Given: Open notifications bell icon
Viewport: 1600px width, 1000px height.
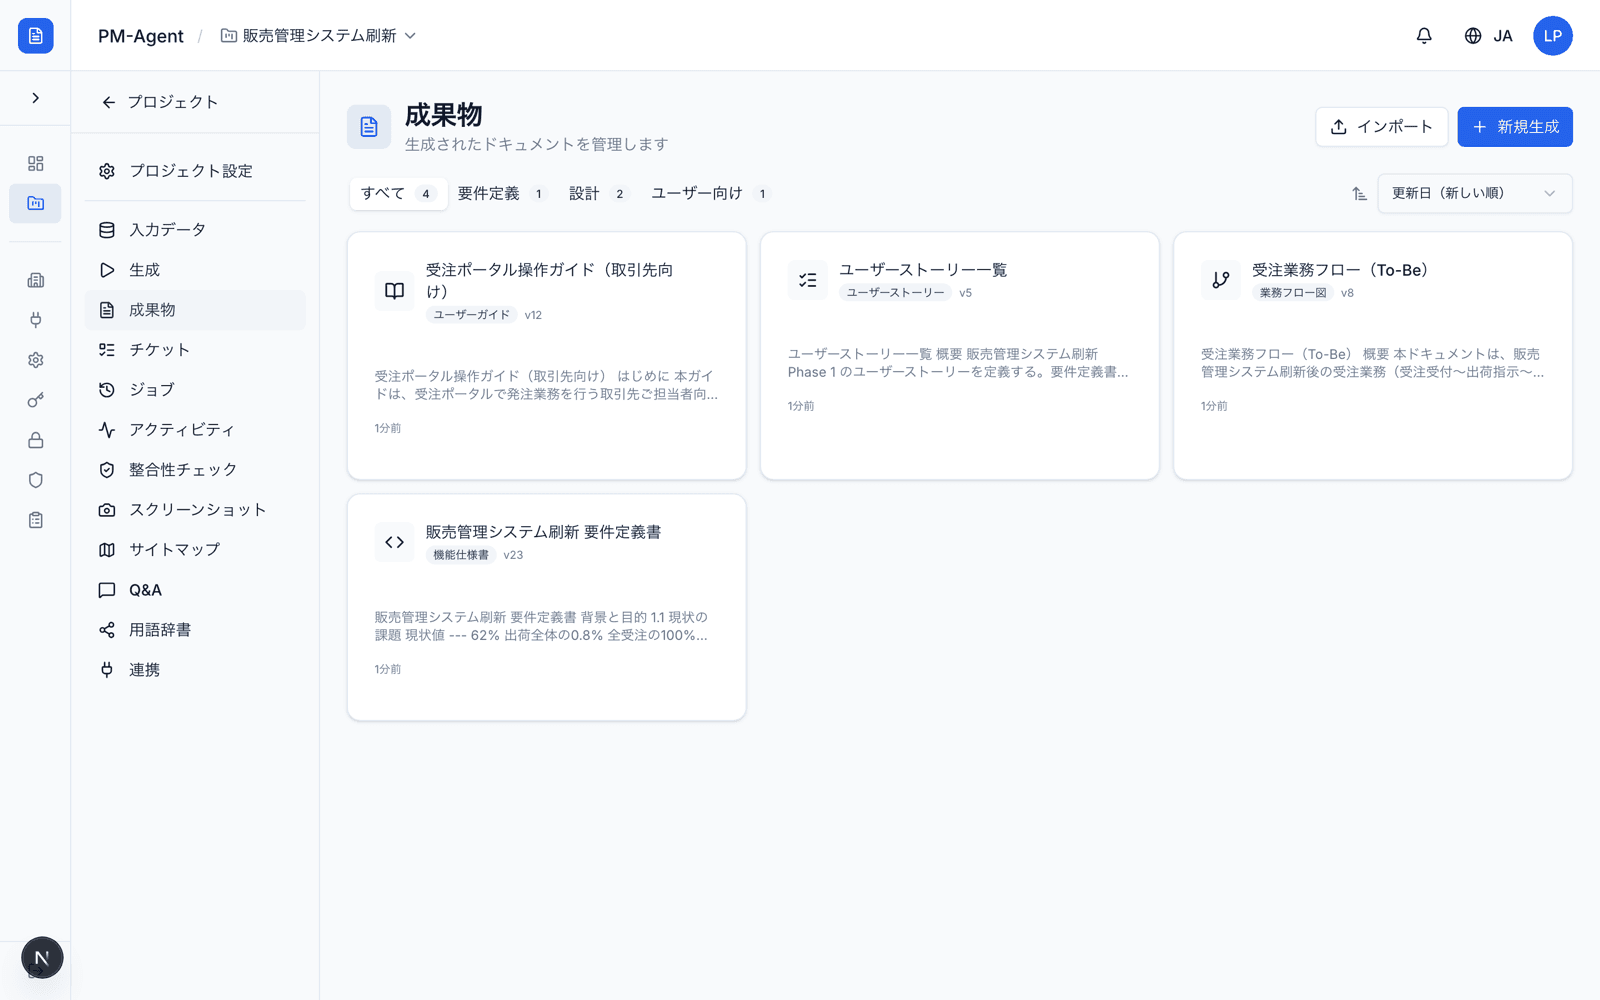Looking at the screenshot, I should [1424, 36].
